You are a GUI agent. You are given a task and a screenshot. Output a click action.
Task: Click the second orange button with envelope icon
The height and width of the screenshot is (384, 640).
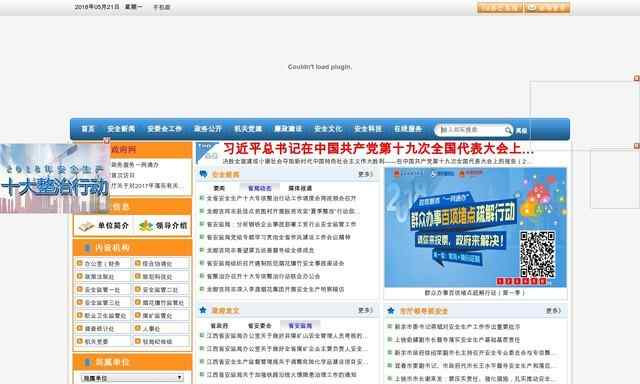(x=547, y=8)
